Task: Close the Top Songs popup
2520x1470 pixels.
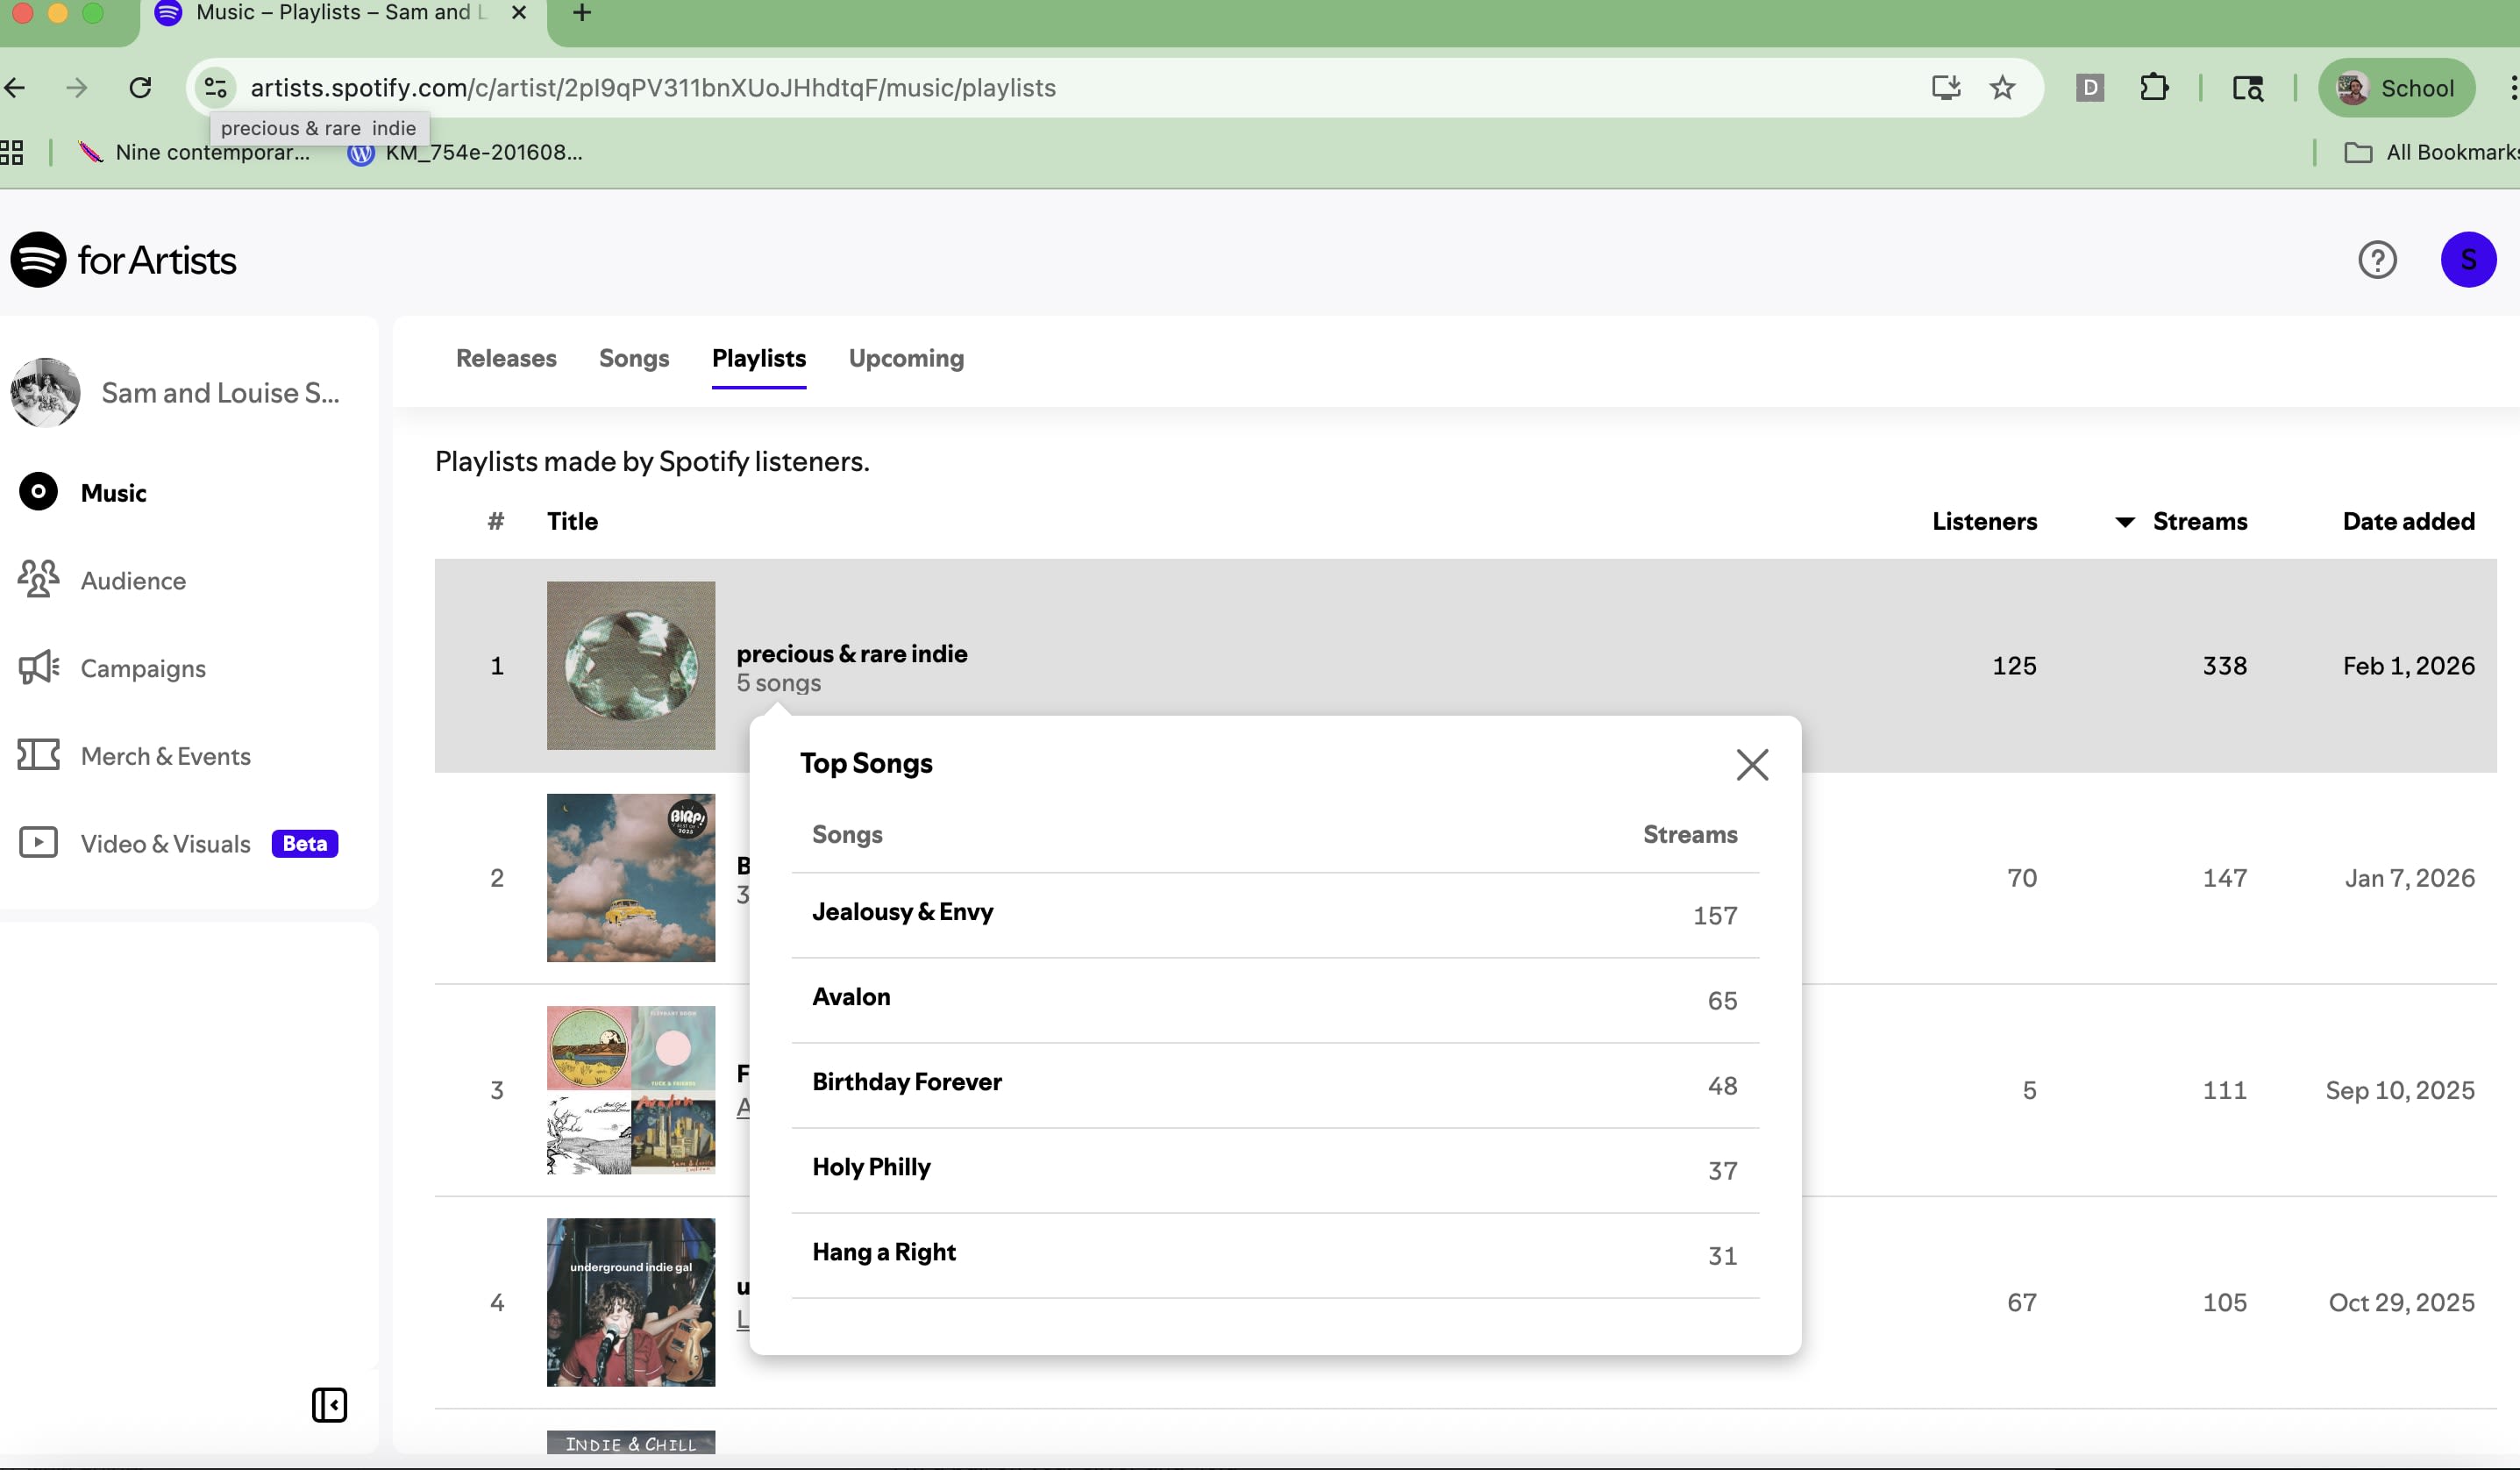Action: point(1751,765)
